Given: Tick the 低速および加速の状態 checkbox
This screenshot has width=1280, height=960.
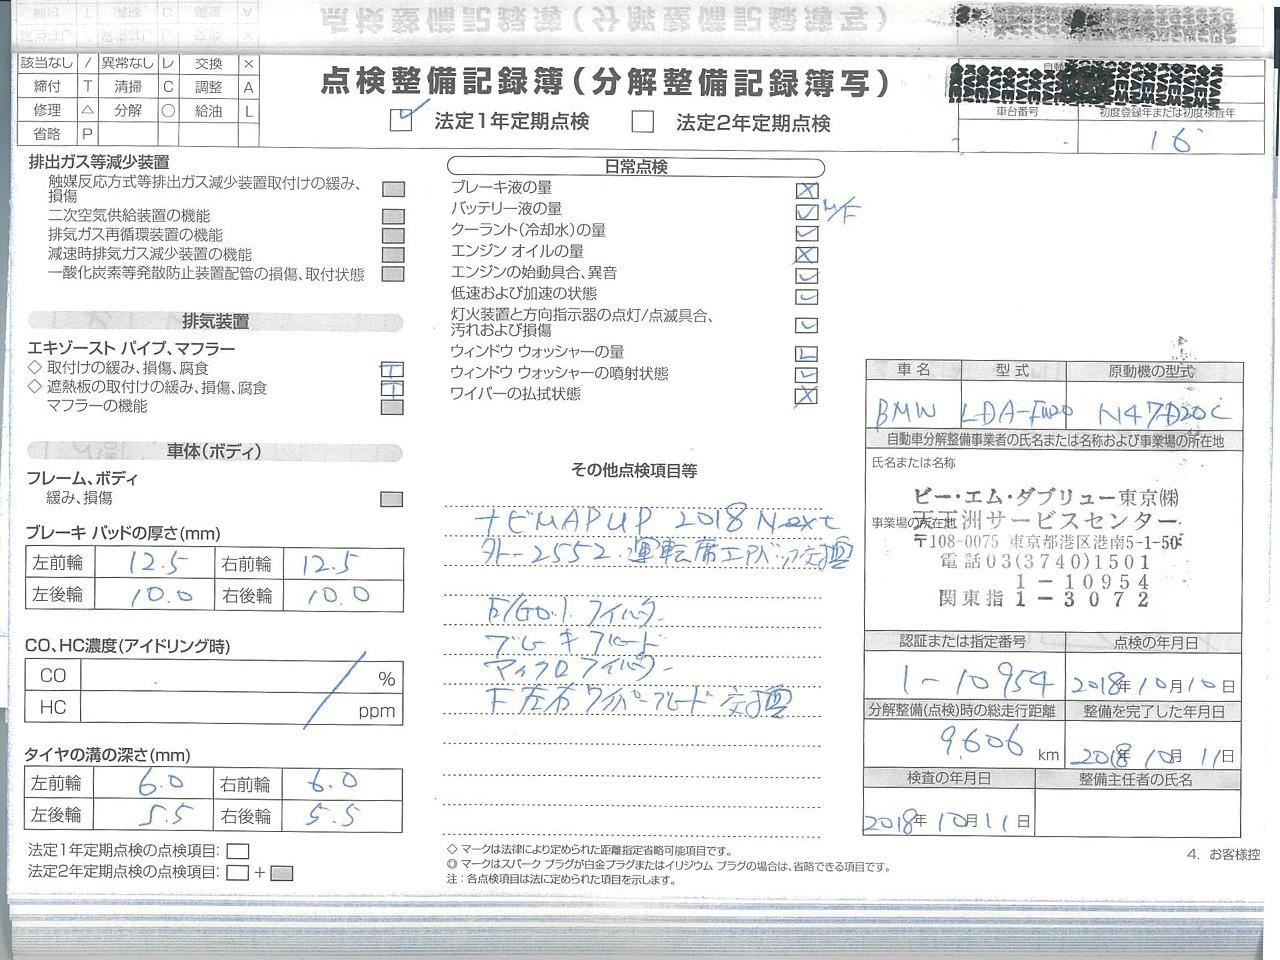Looking at the screenshot, I should 806,297.
